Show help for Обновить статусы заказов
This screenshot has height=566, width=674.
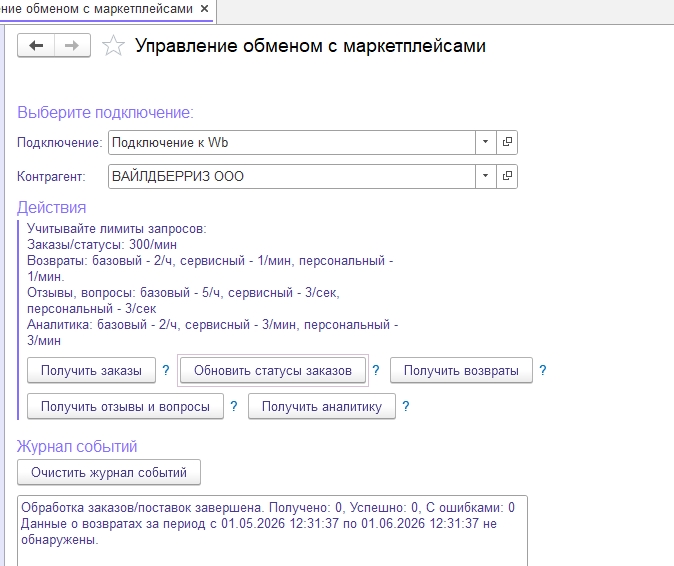click(376, 370)
